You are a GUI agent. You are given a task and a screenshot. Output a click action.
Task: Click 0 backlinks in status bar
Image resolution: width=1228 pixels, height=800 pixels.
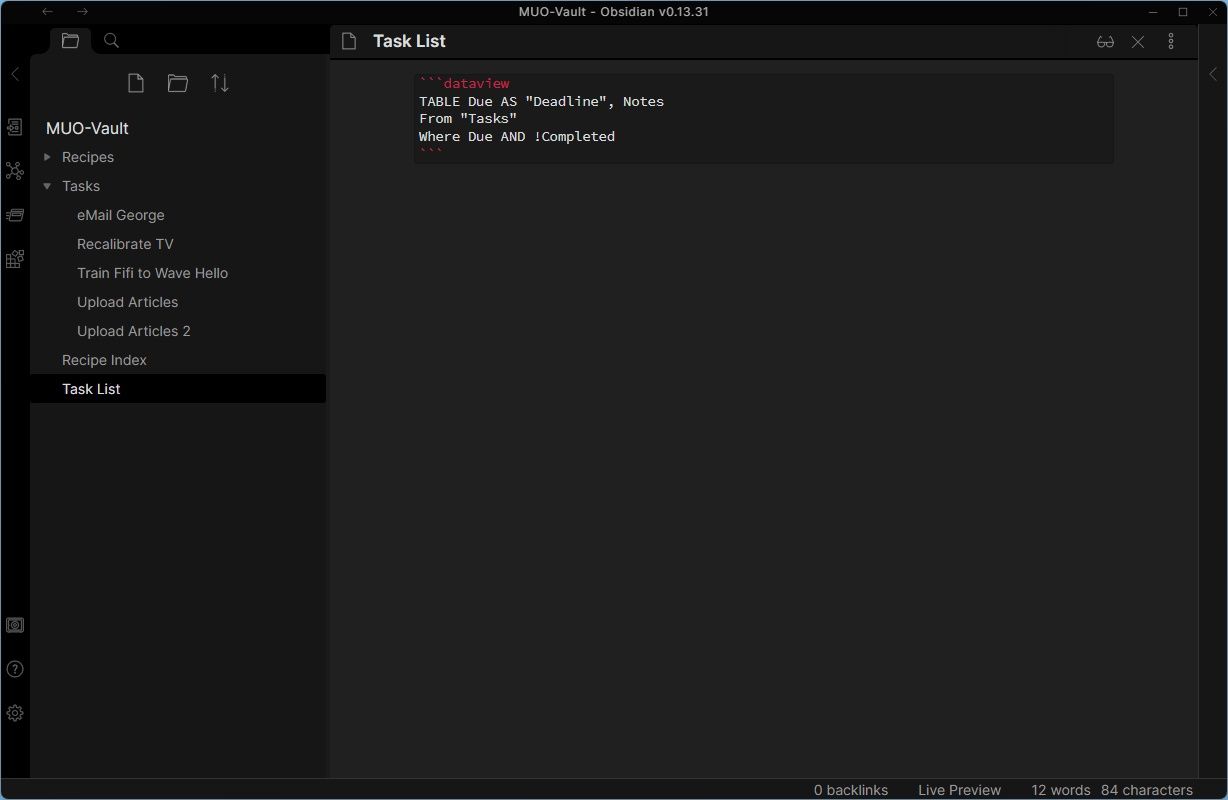[851, 790]
